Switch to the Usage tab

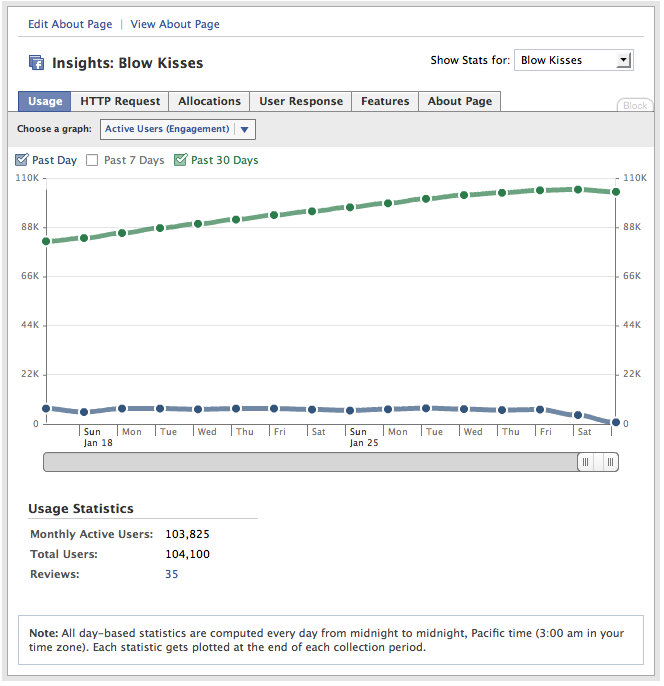click(x=45, y=101)
